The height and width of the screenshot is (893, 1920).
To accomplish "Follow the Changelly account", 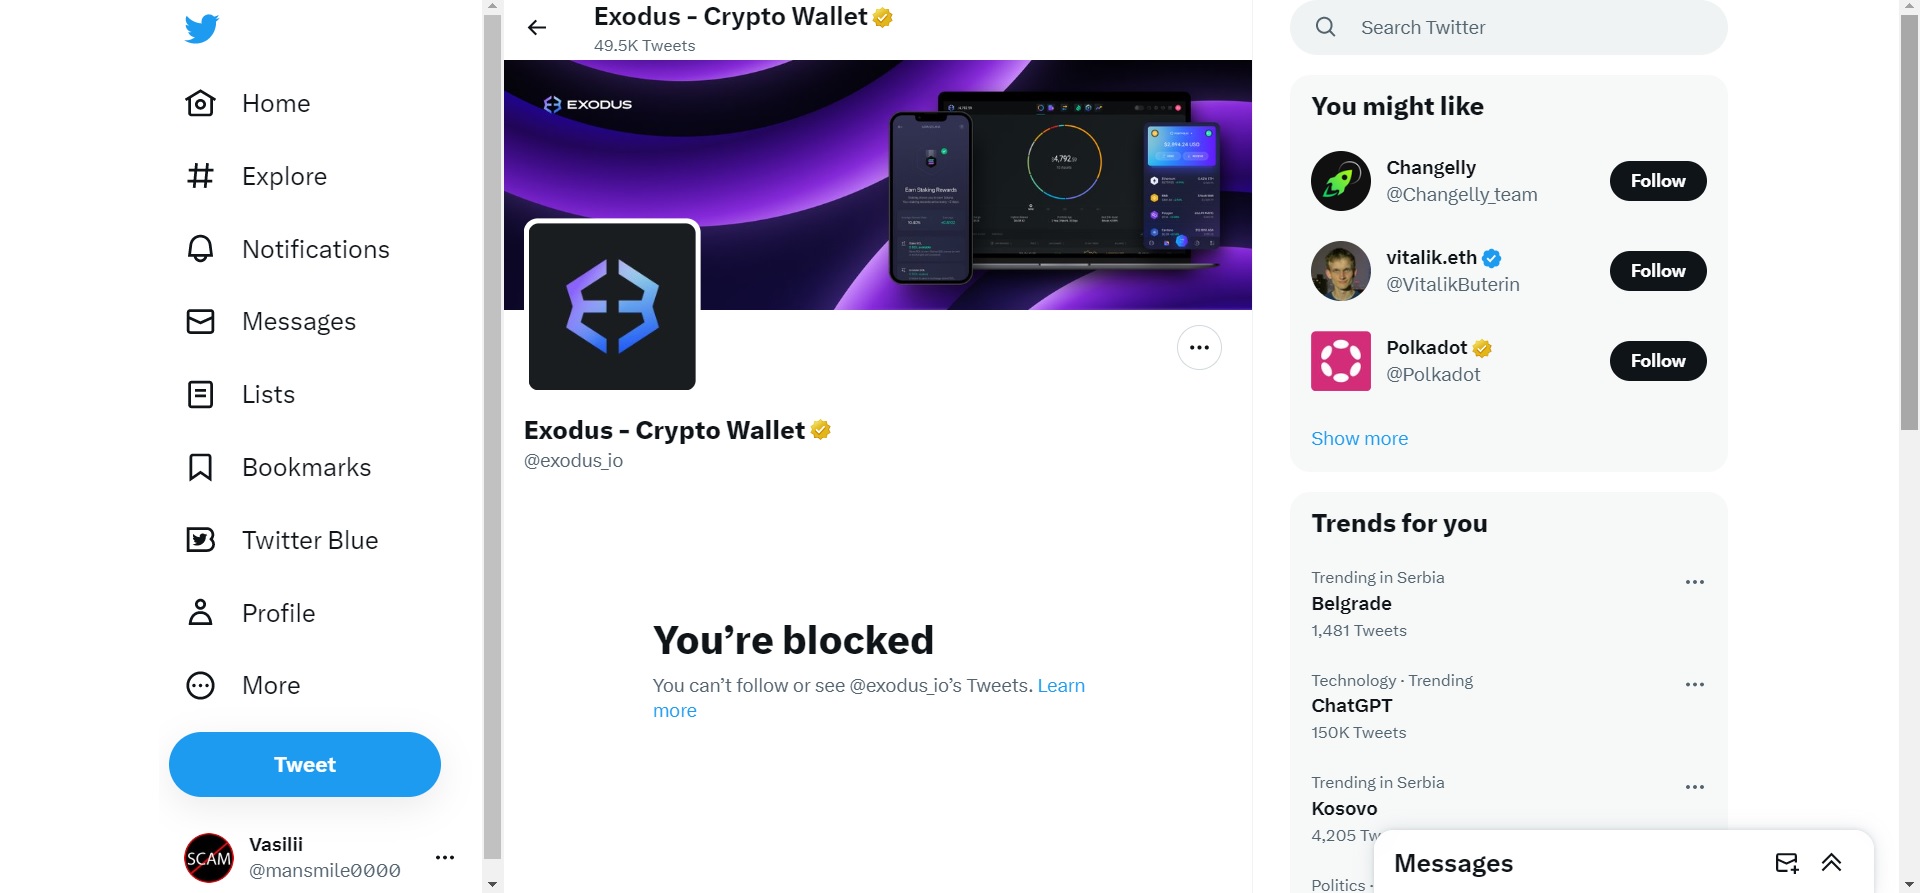I will (1658, 181).
